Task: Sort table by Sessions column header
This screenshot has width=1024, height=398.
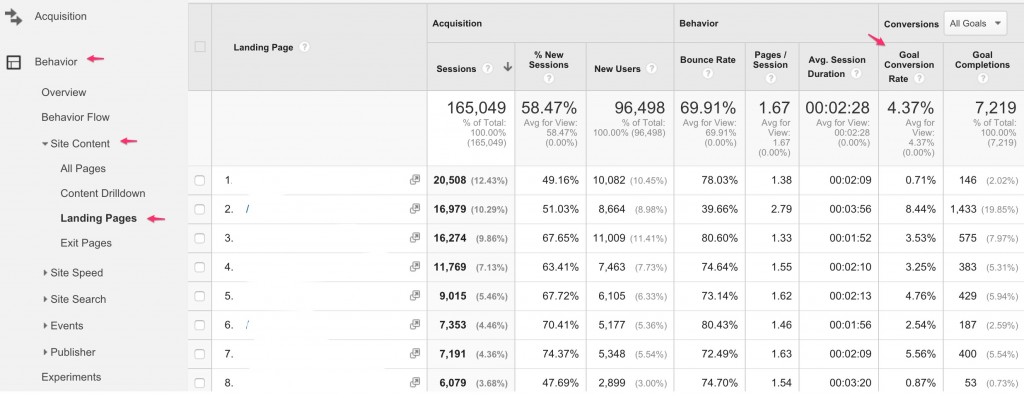Action: (456, 69)
